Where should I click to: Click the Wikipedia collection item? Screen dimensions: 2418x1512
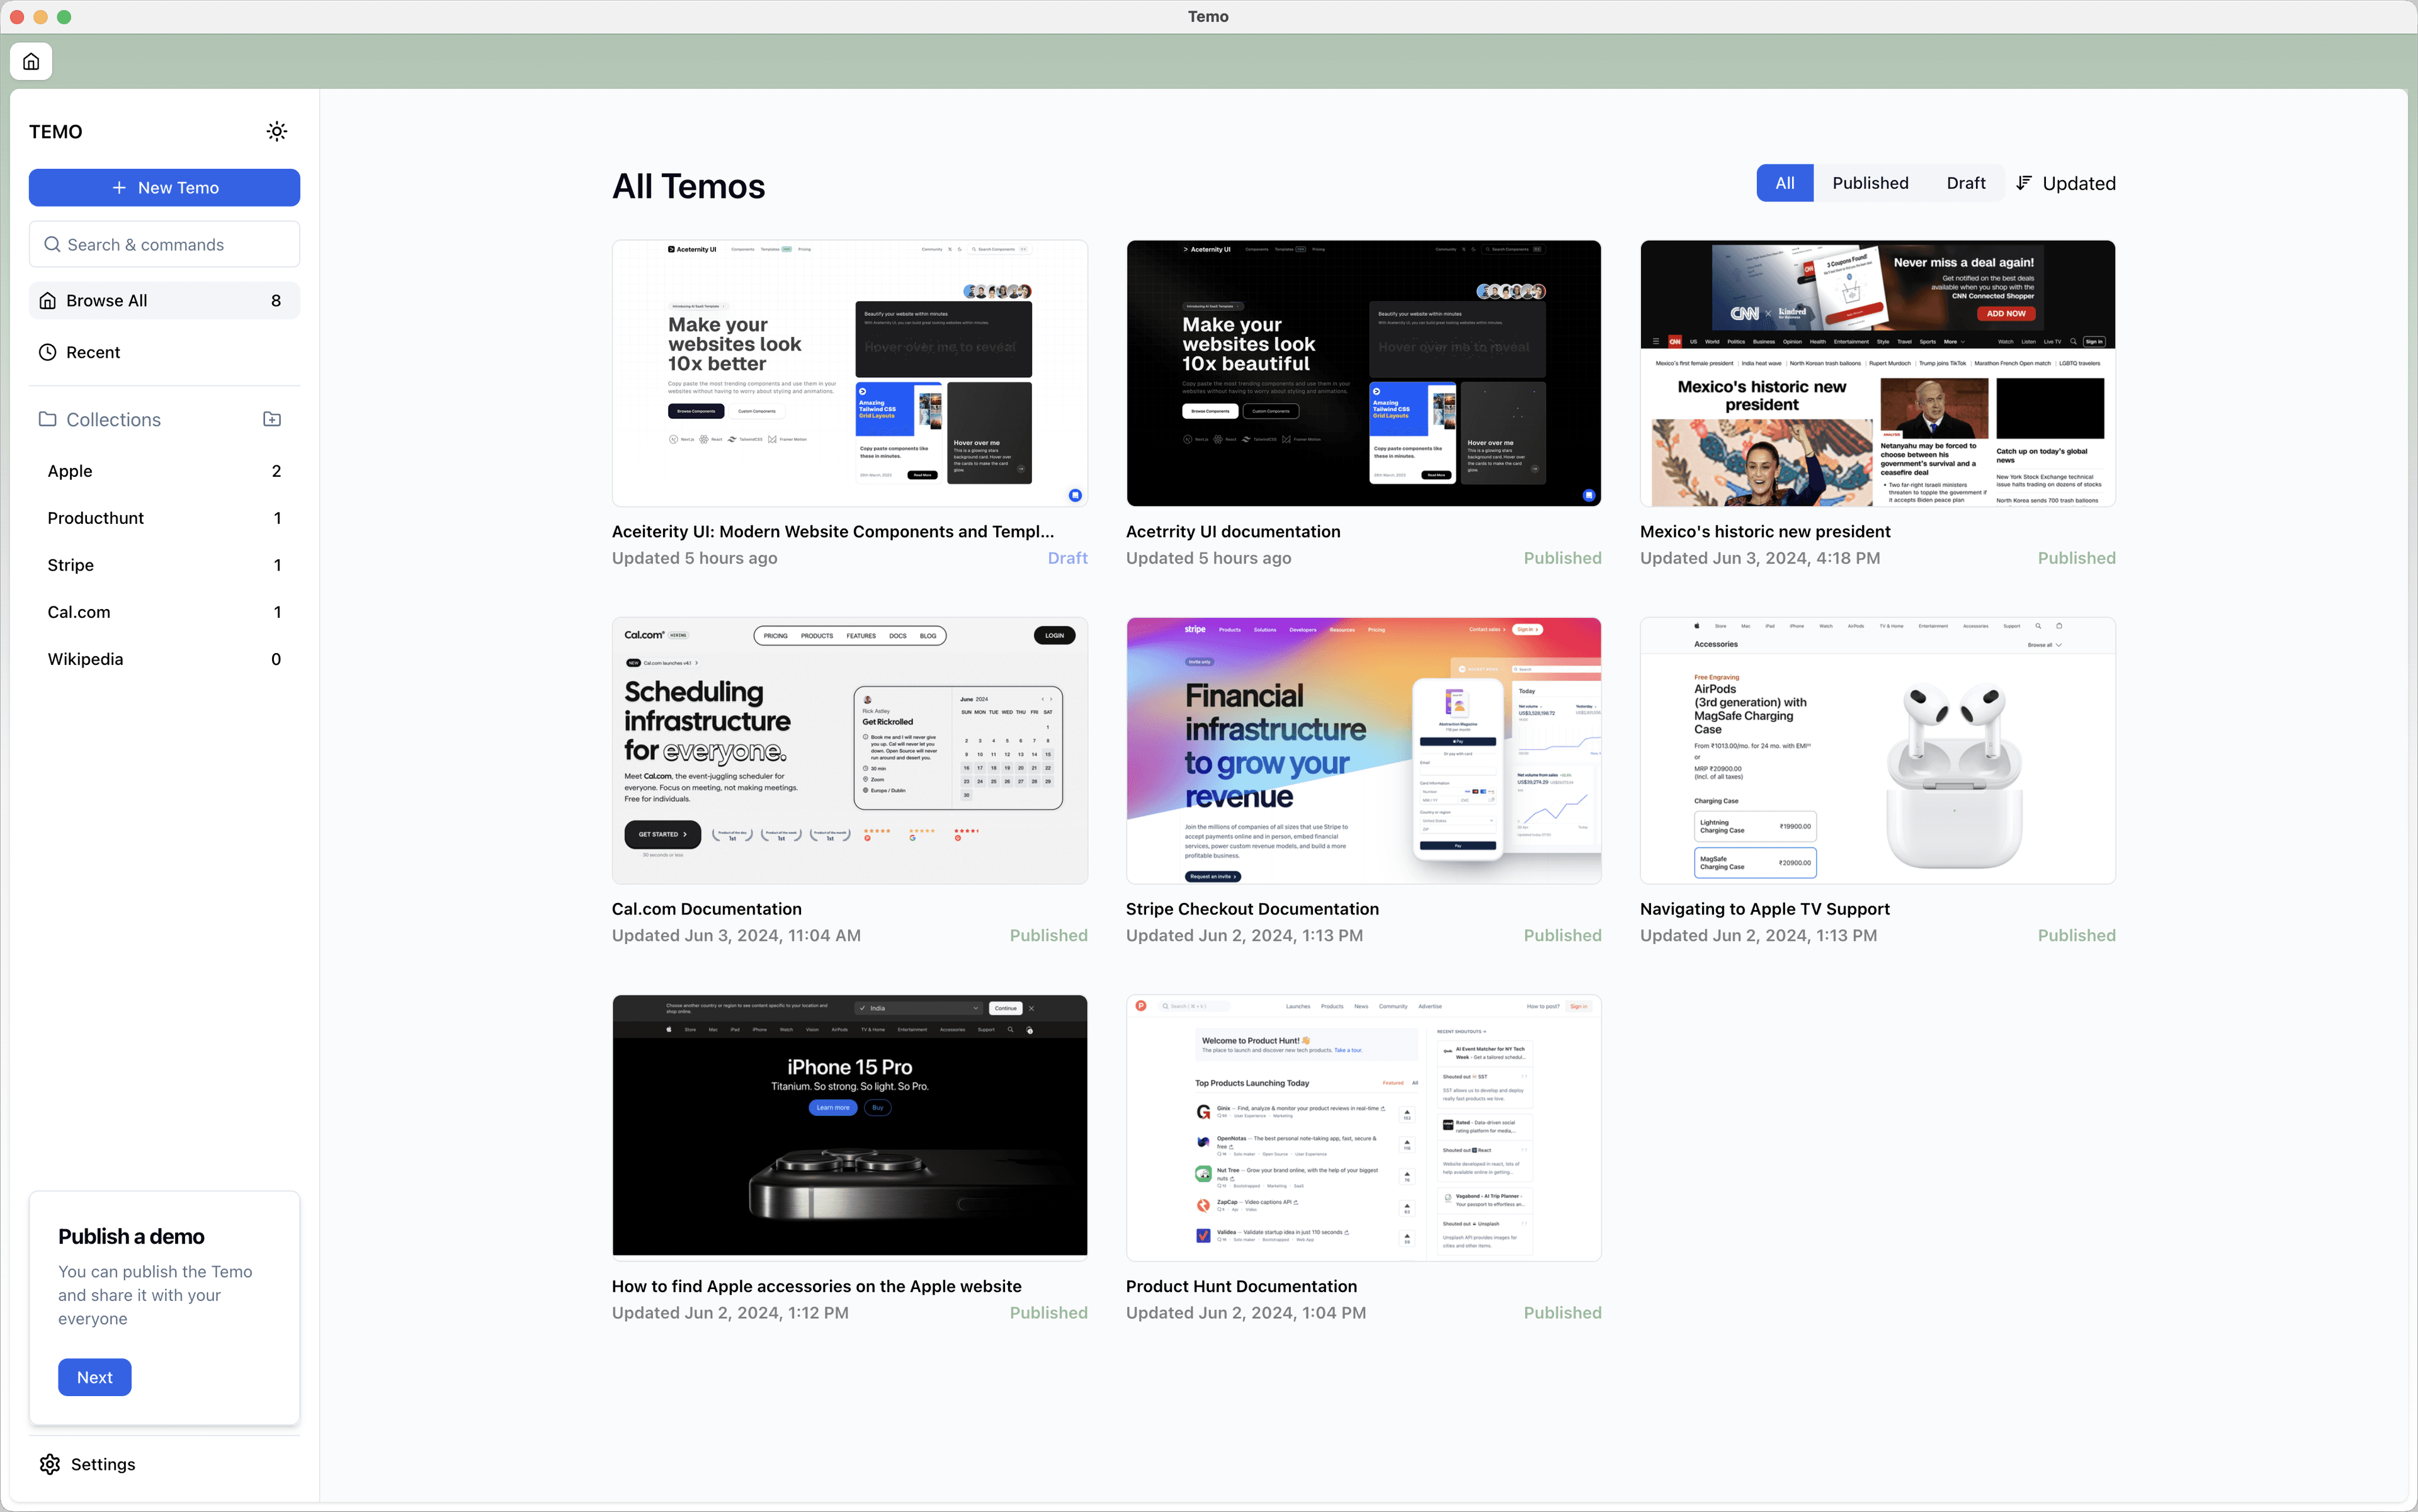point(85,659)
